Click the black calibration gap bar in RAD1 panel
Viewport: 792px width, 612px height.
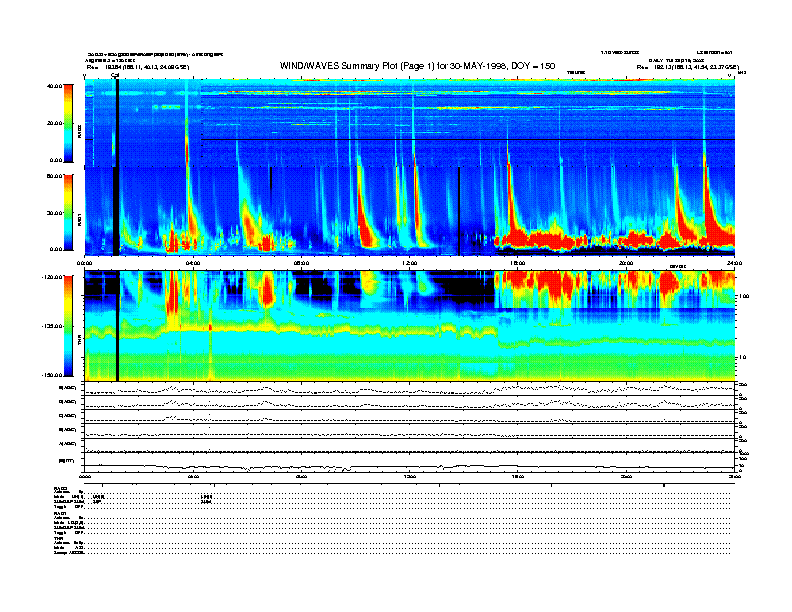click(116, 211)
